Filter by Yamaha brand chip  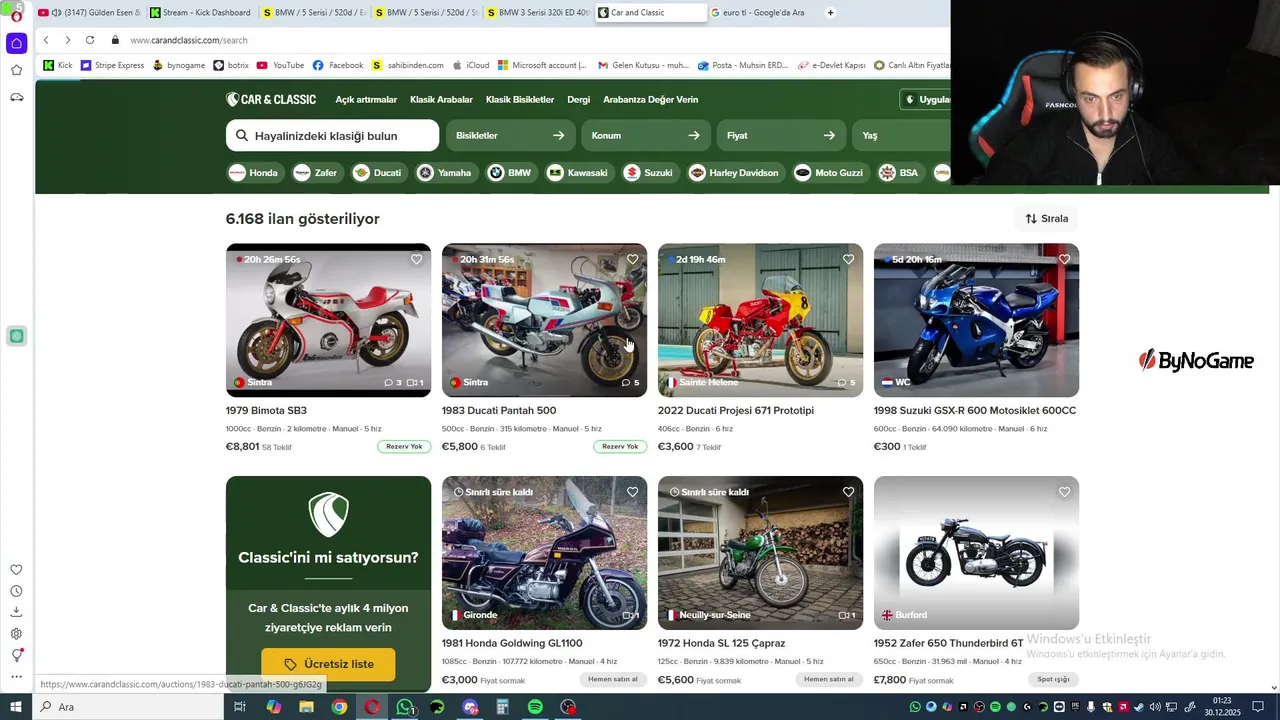445,173
